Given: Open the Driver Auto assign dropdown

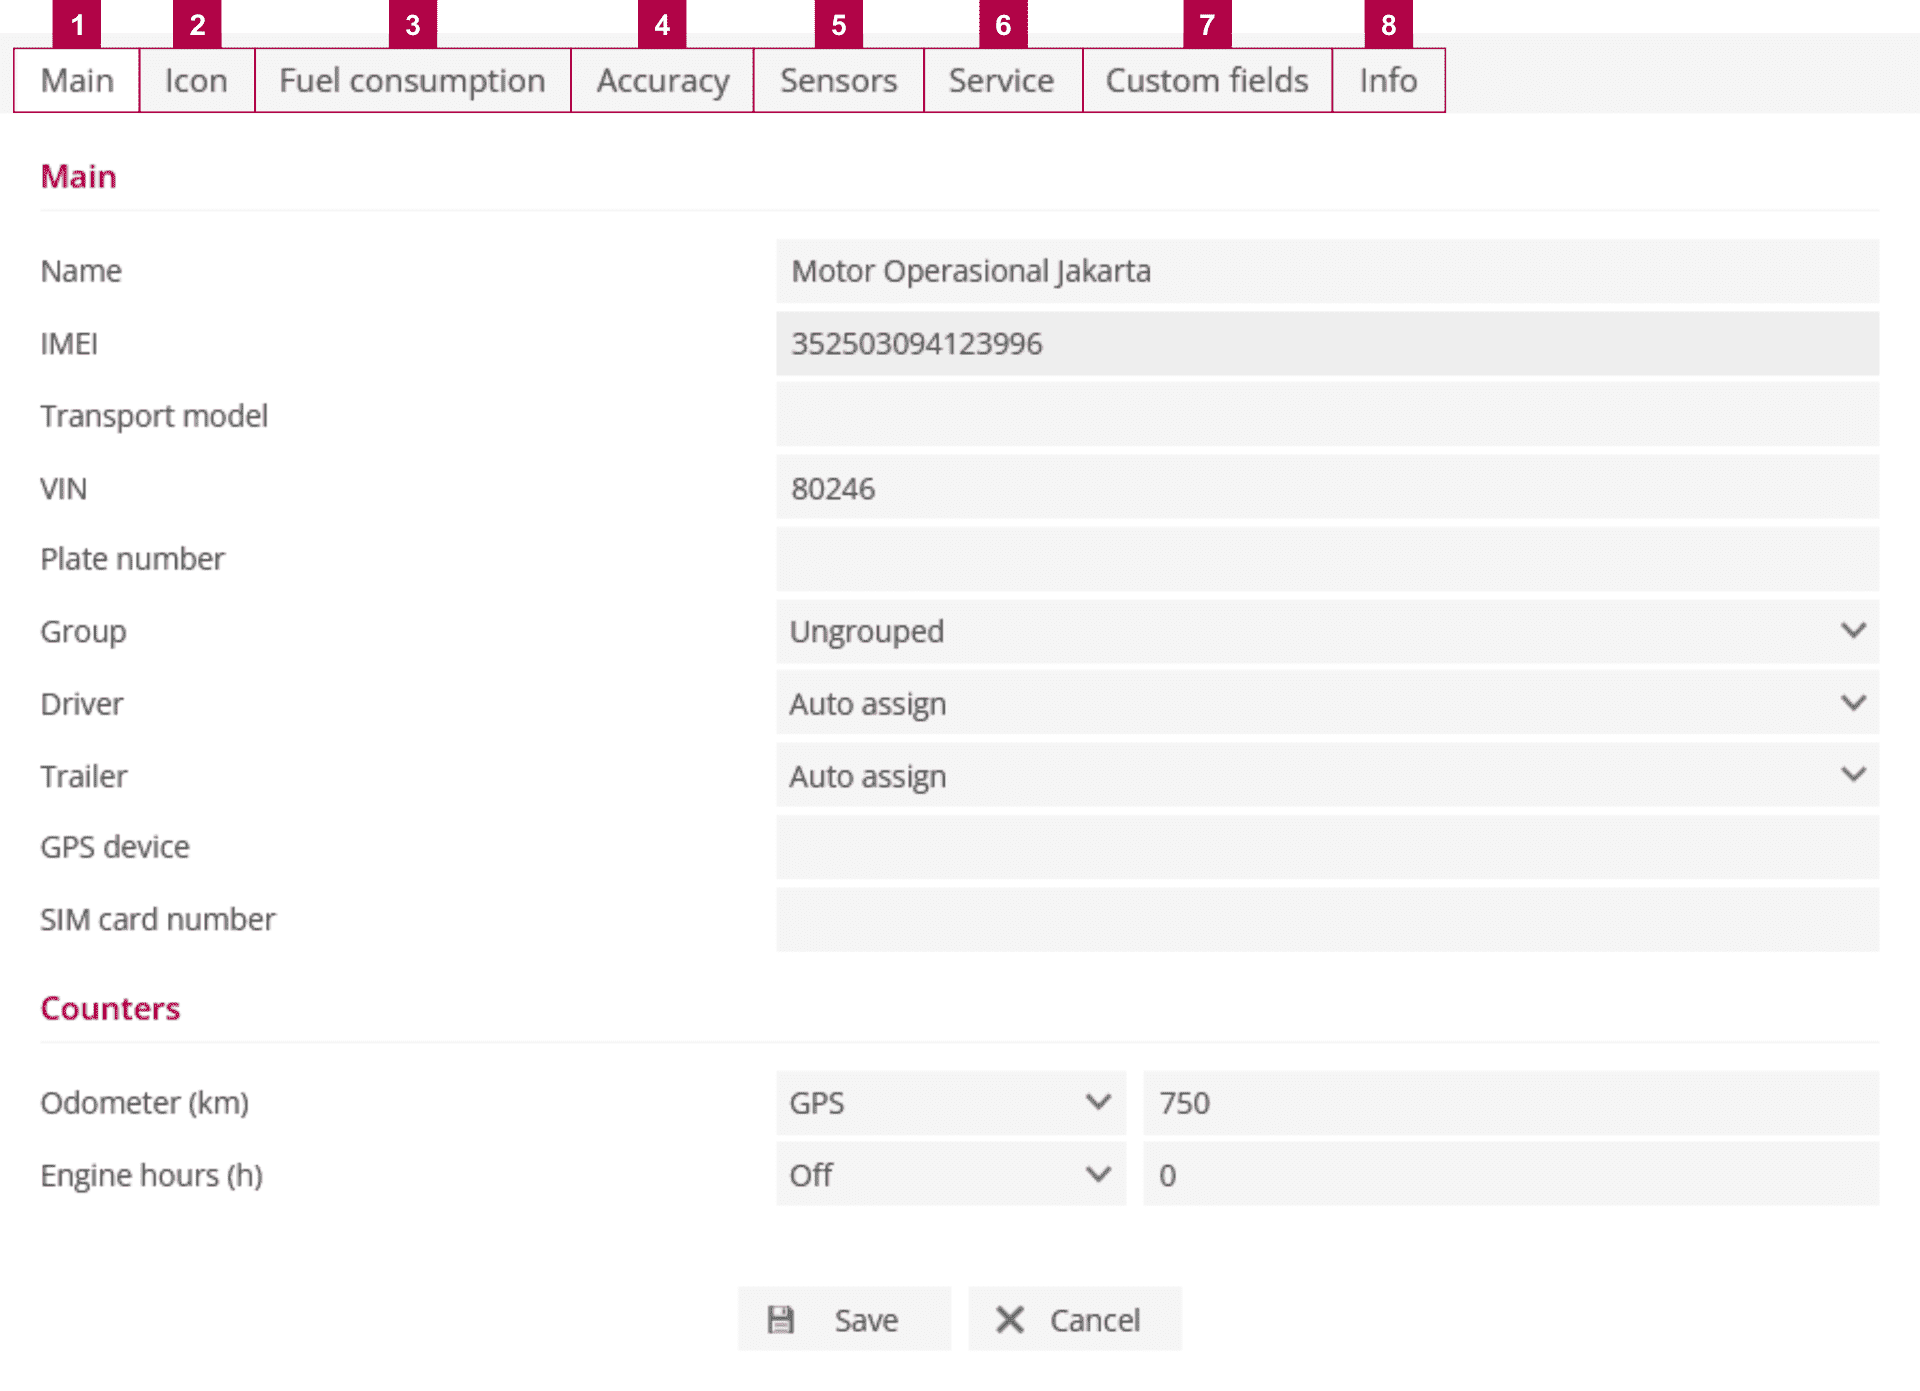Looking at the screenshot, I should tap(1327, 704).
